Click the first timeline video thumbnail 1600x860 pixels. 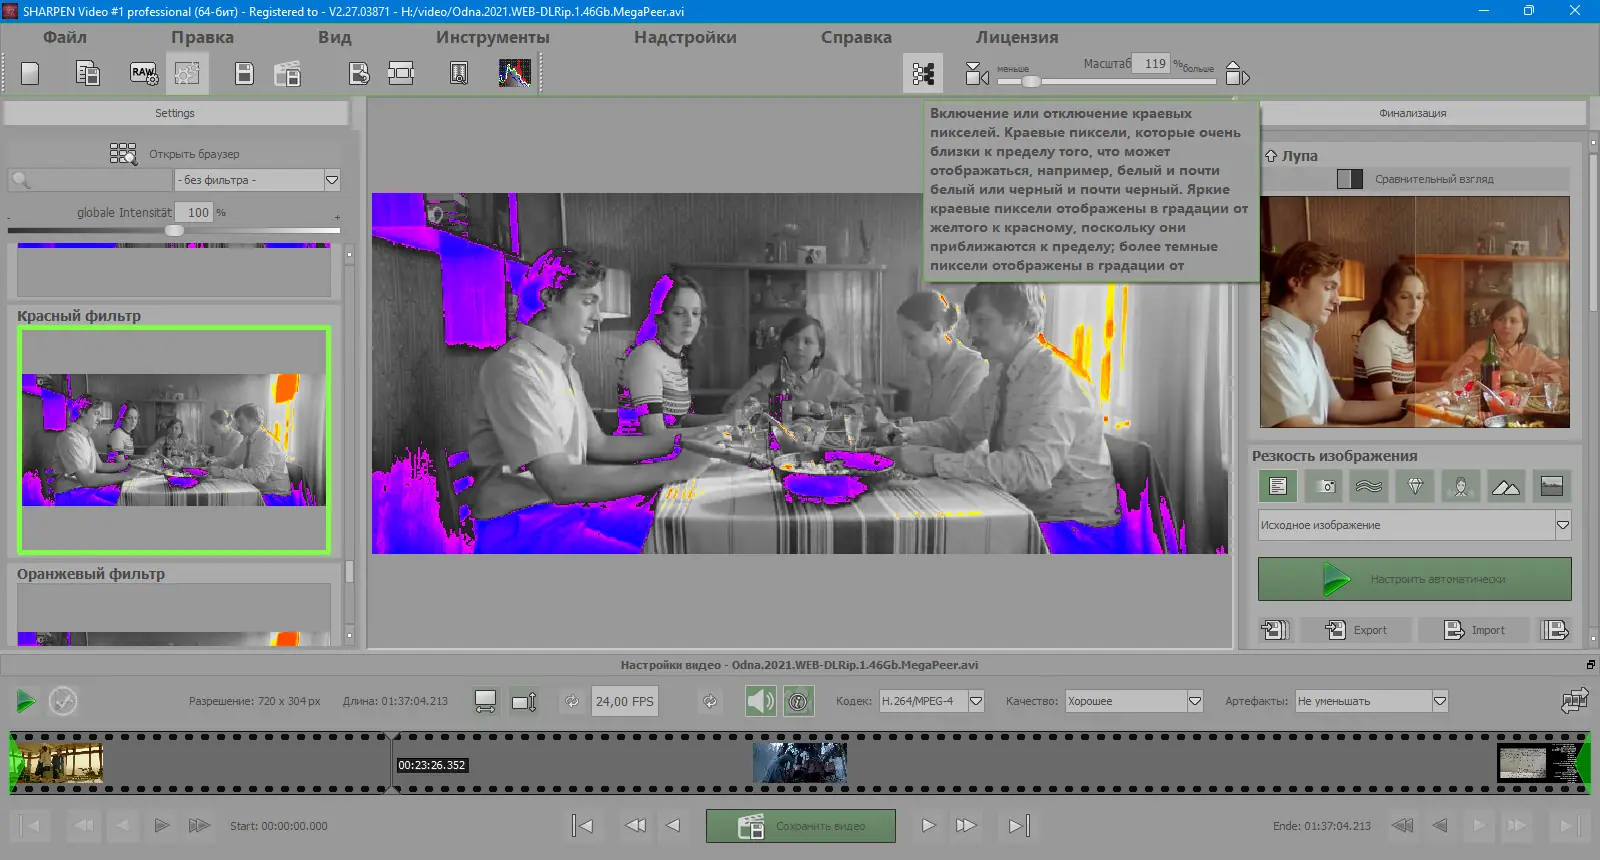[x=57, y=763]
